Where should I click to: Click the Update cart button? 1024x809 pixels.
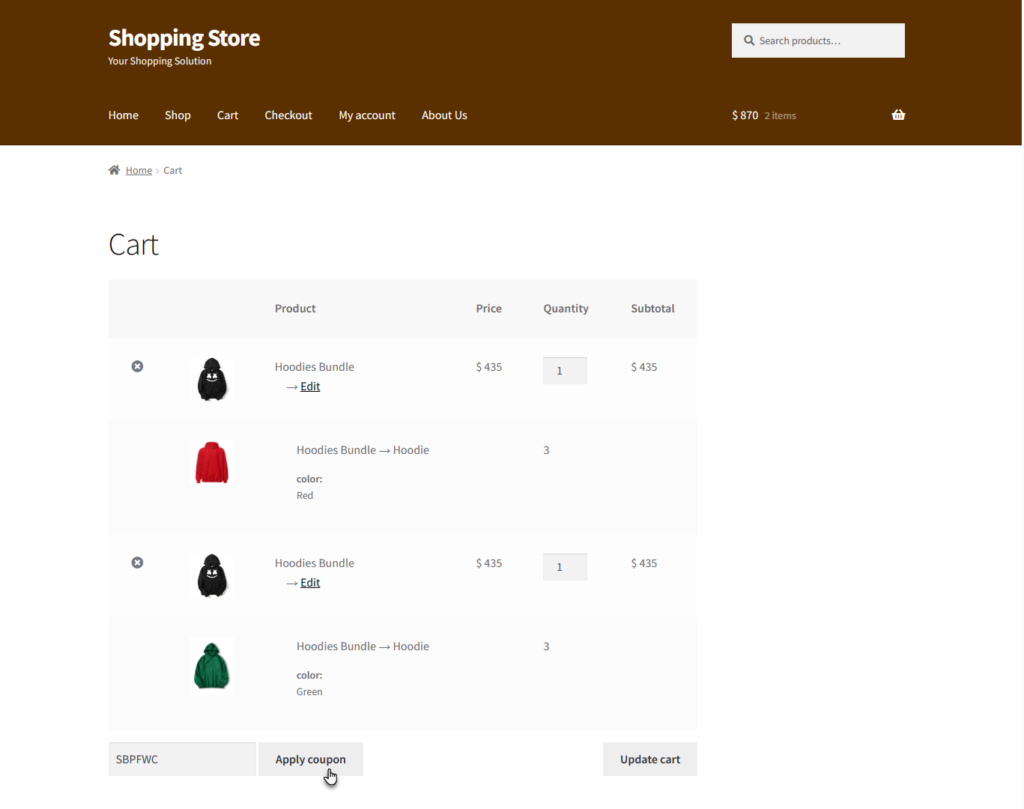click(x=650, y=759)
